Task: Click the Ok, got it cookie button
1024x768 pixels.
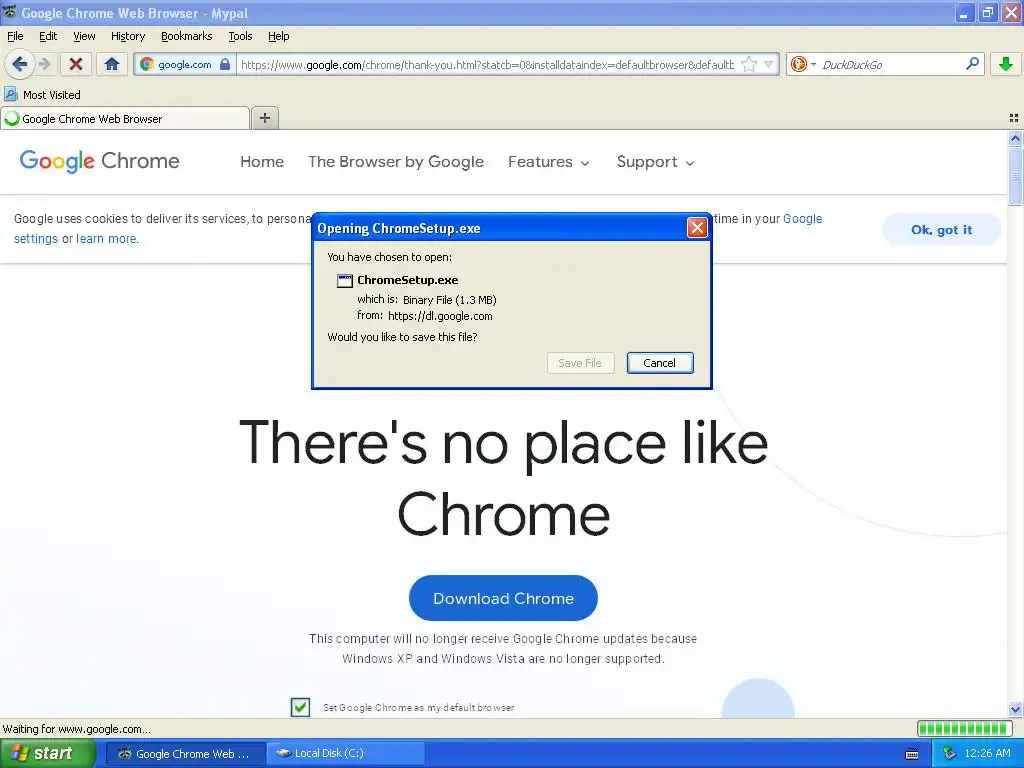Action: [x=941, y=229]
